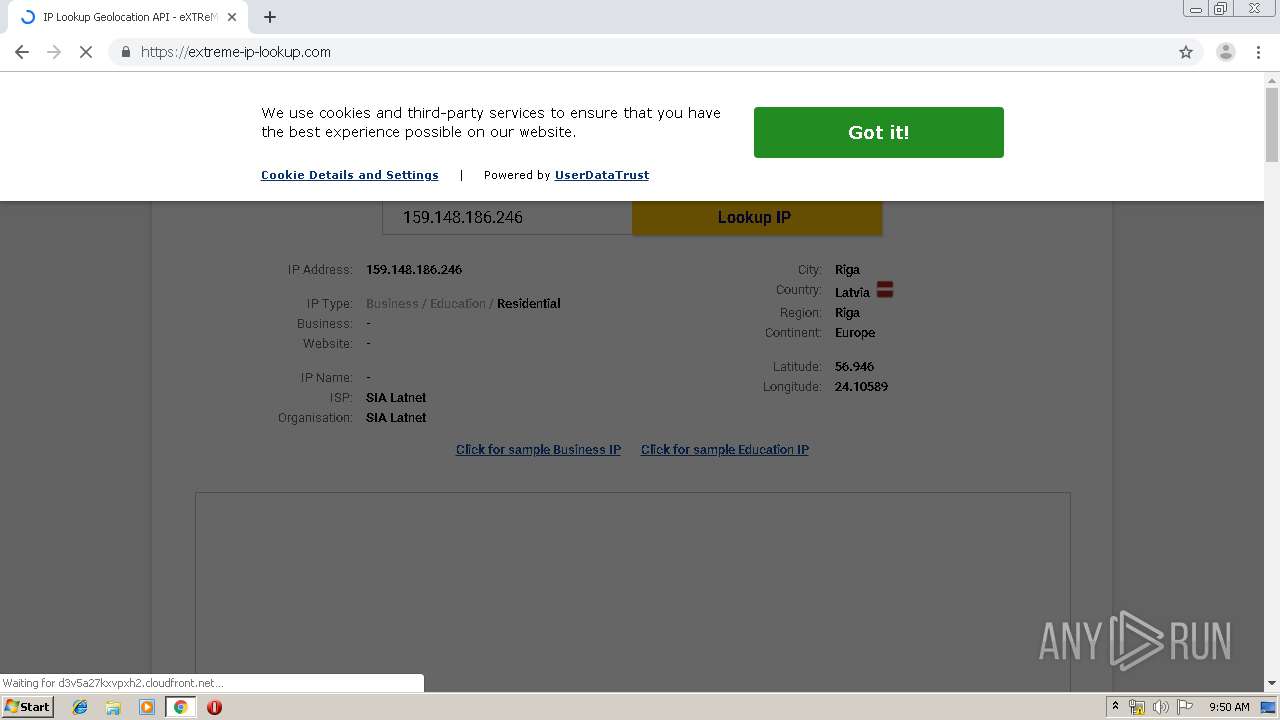Click the Continent value Europe
The image size is (1280, 720).
pyautogui.click(x=855, y=333)
